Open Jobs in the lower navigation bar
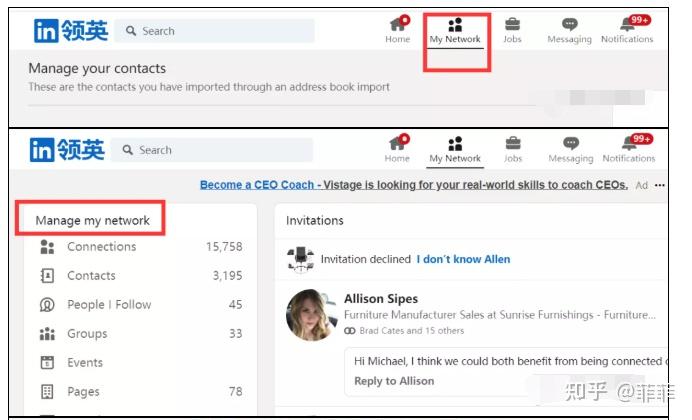Viewport: 692px width, 420px height. [x=513, y=150]
